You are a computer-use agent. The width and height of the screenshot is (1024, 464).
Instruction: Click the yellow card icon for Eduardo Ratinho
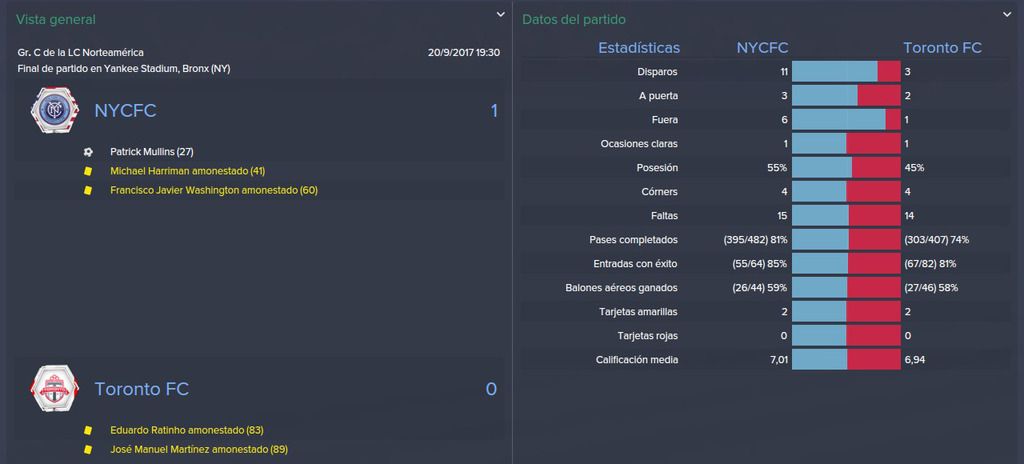click(x=88, y=431)
